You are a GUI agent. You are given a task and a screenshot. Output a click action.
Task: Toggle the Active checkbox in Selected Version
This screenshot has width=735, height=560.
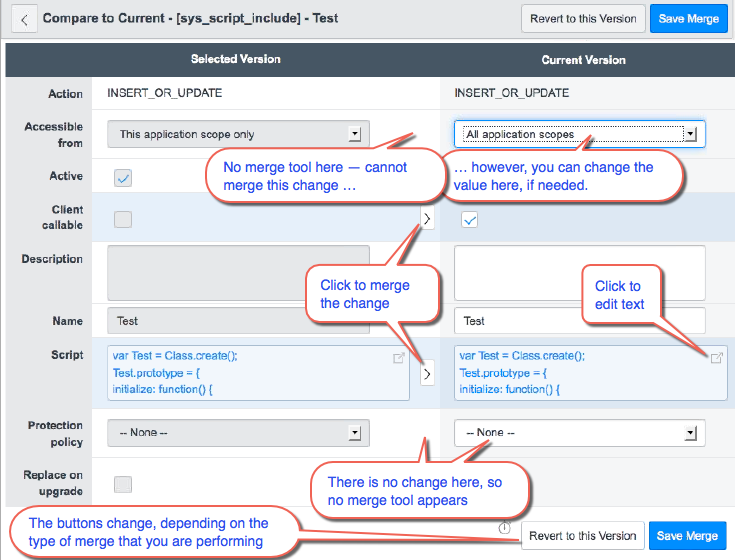pyautogui.click(x=123, y=178)
